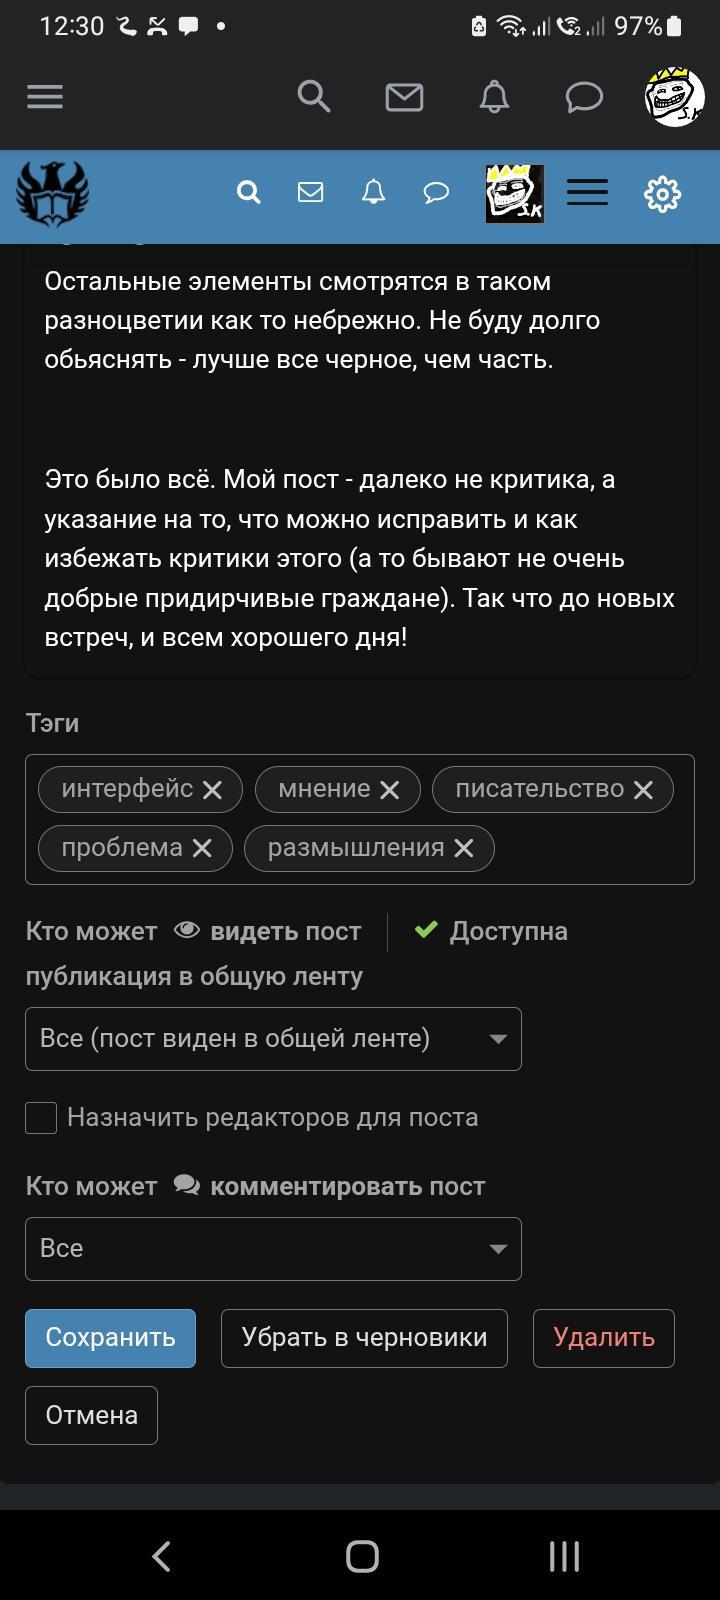Open the "Кто может комментировать" dropdown
Screen dimensions: 720x1600
click(x=273, y=1249)
